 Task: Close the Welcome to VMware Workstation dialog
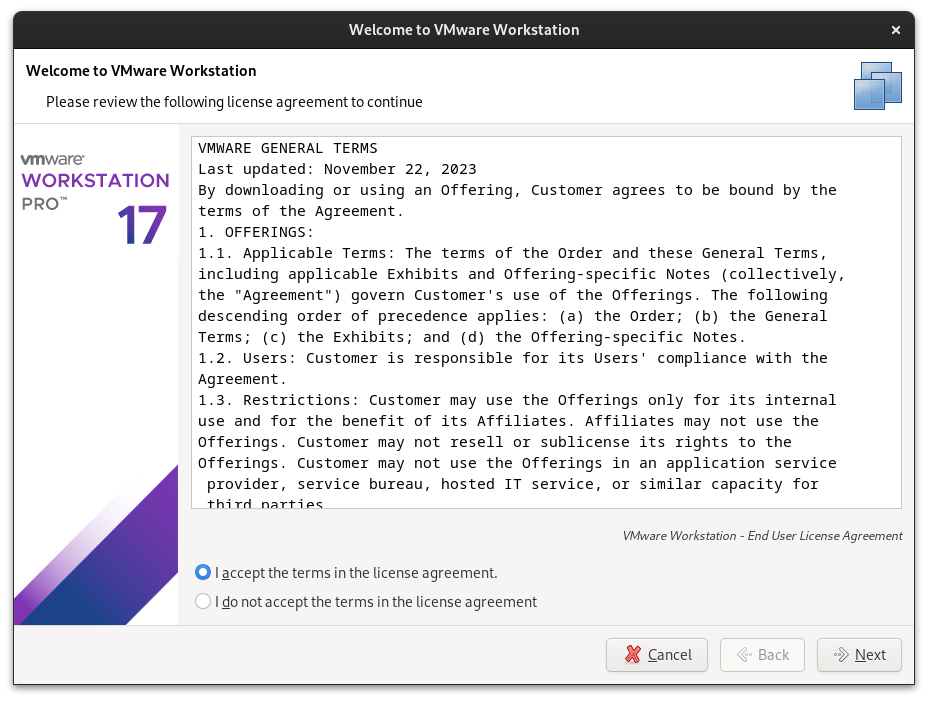tap(895, 30)
